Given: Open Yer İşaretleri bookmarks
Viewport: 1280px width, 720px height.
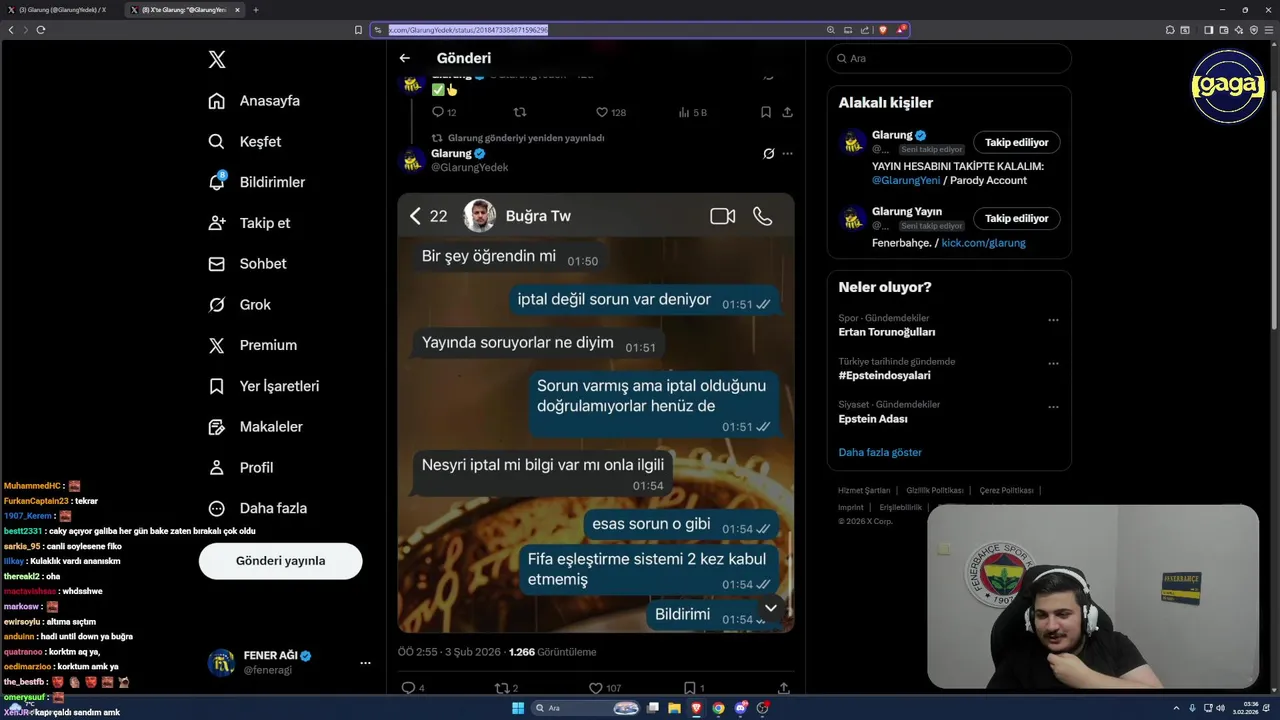Looking at the screenshot, I should pyautogui.click(x=263, y=386).
